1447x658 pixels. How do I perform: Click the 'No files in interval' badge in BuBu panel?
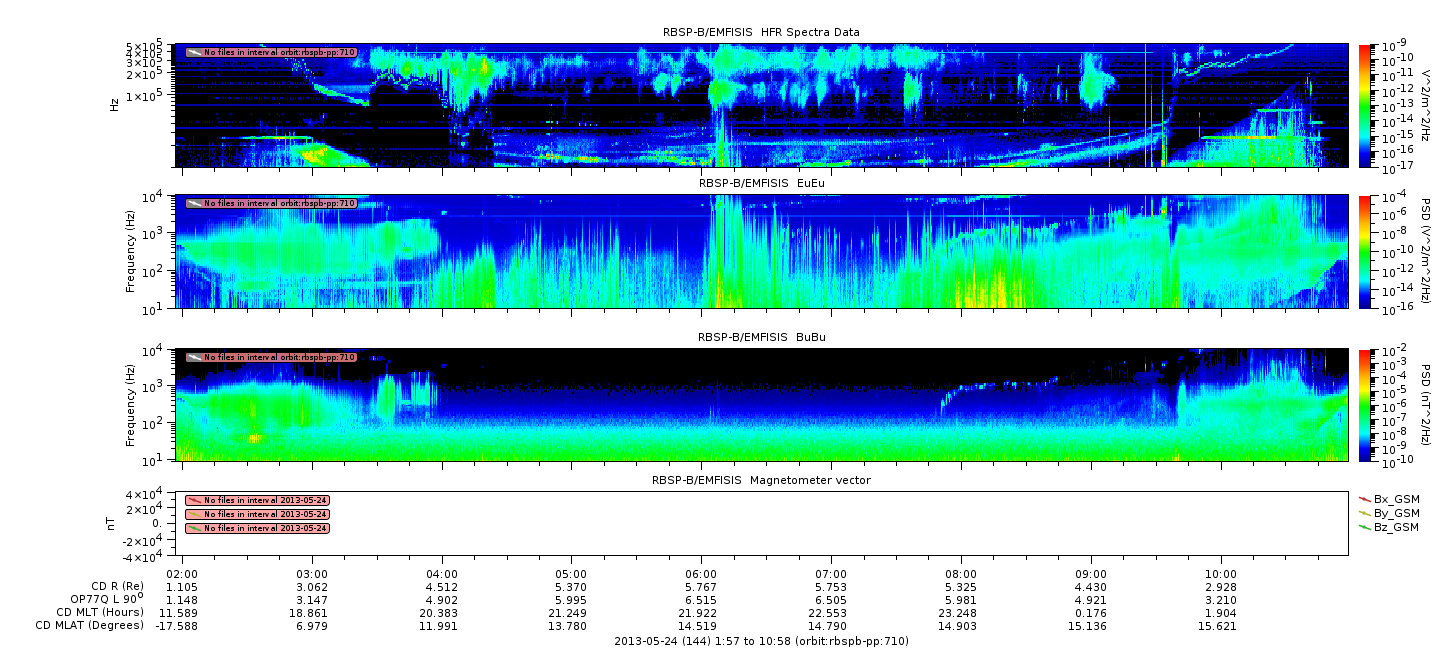(271, 357)
